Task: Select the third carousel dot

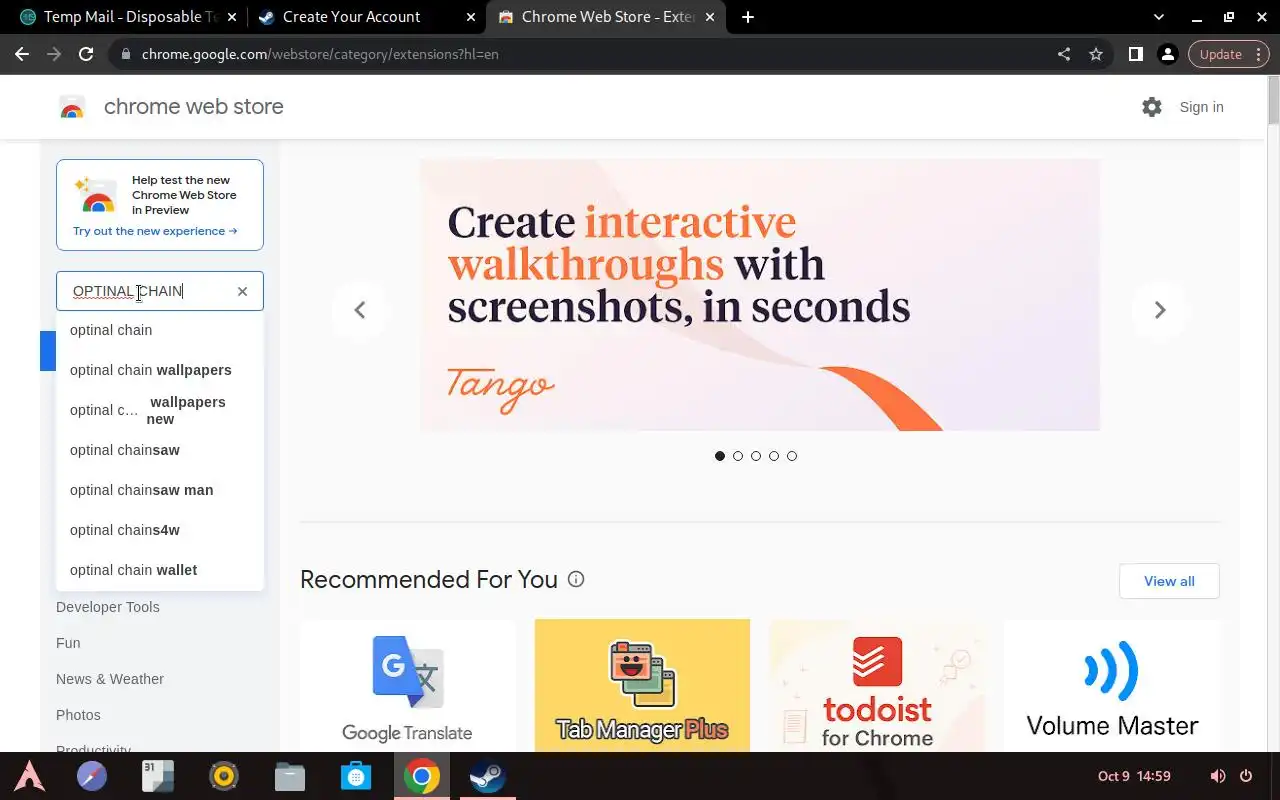Action: 756,456
